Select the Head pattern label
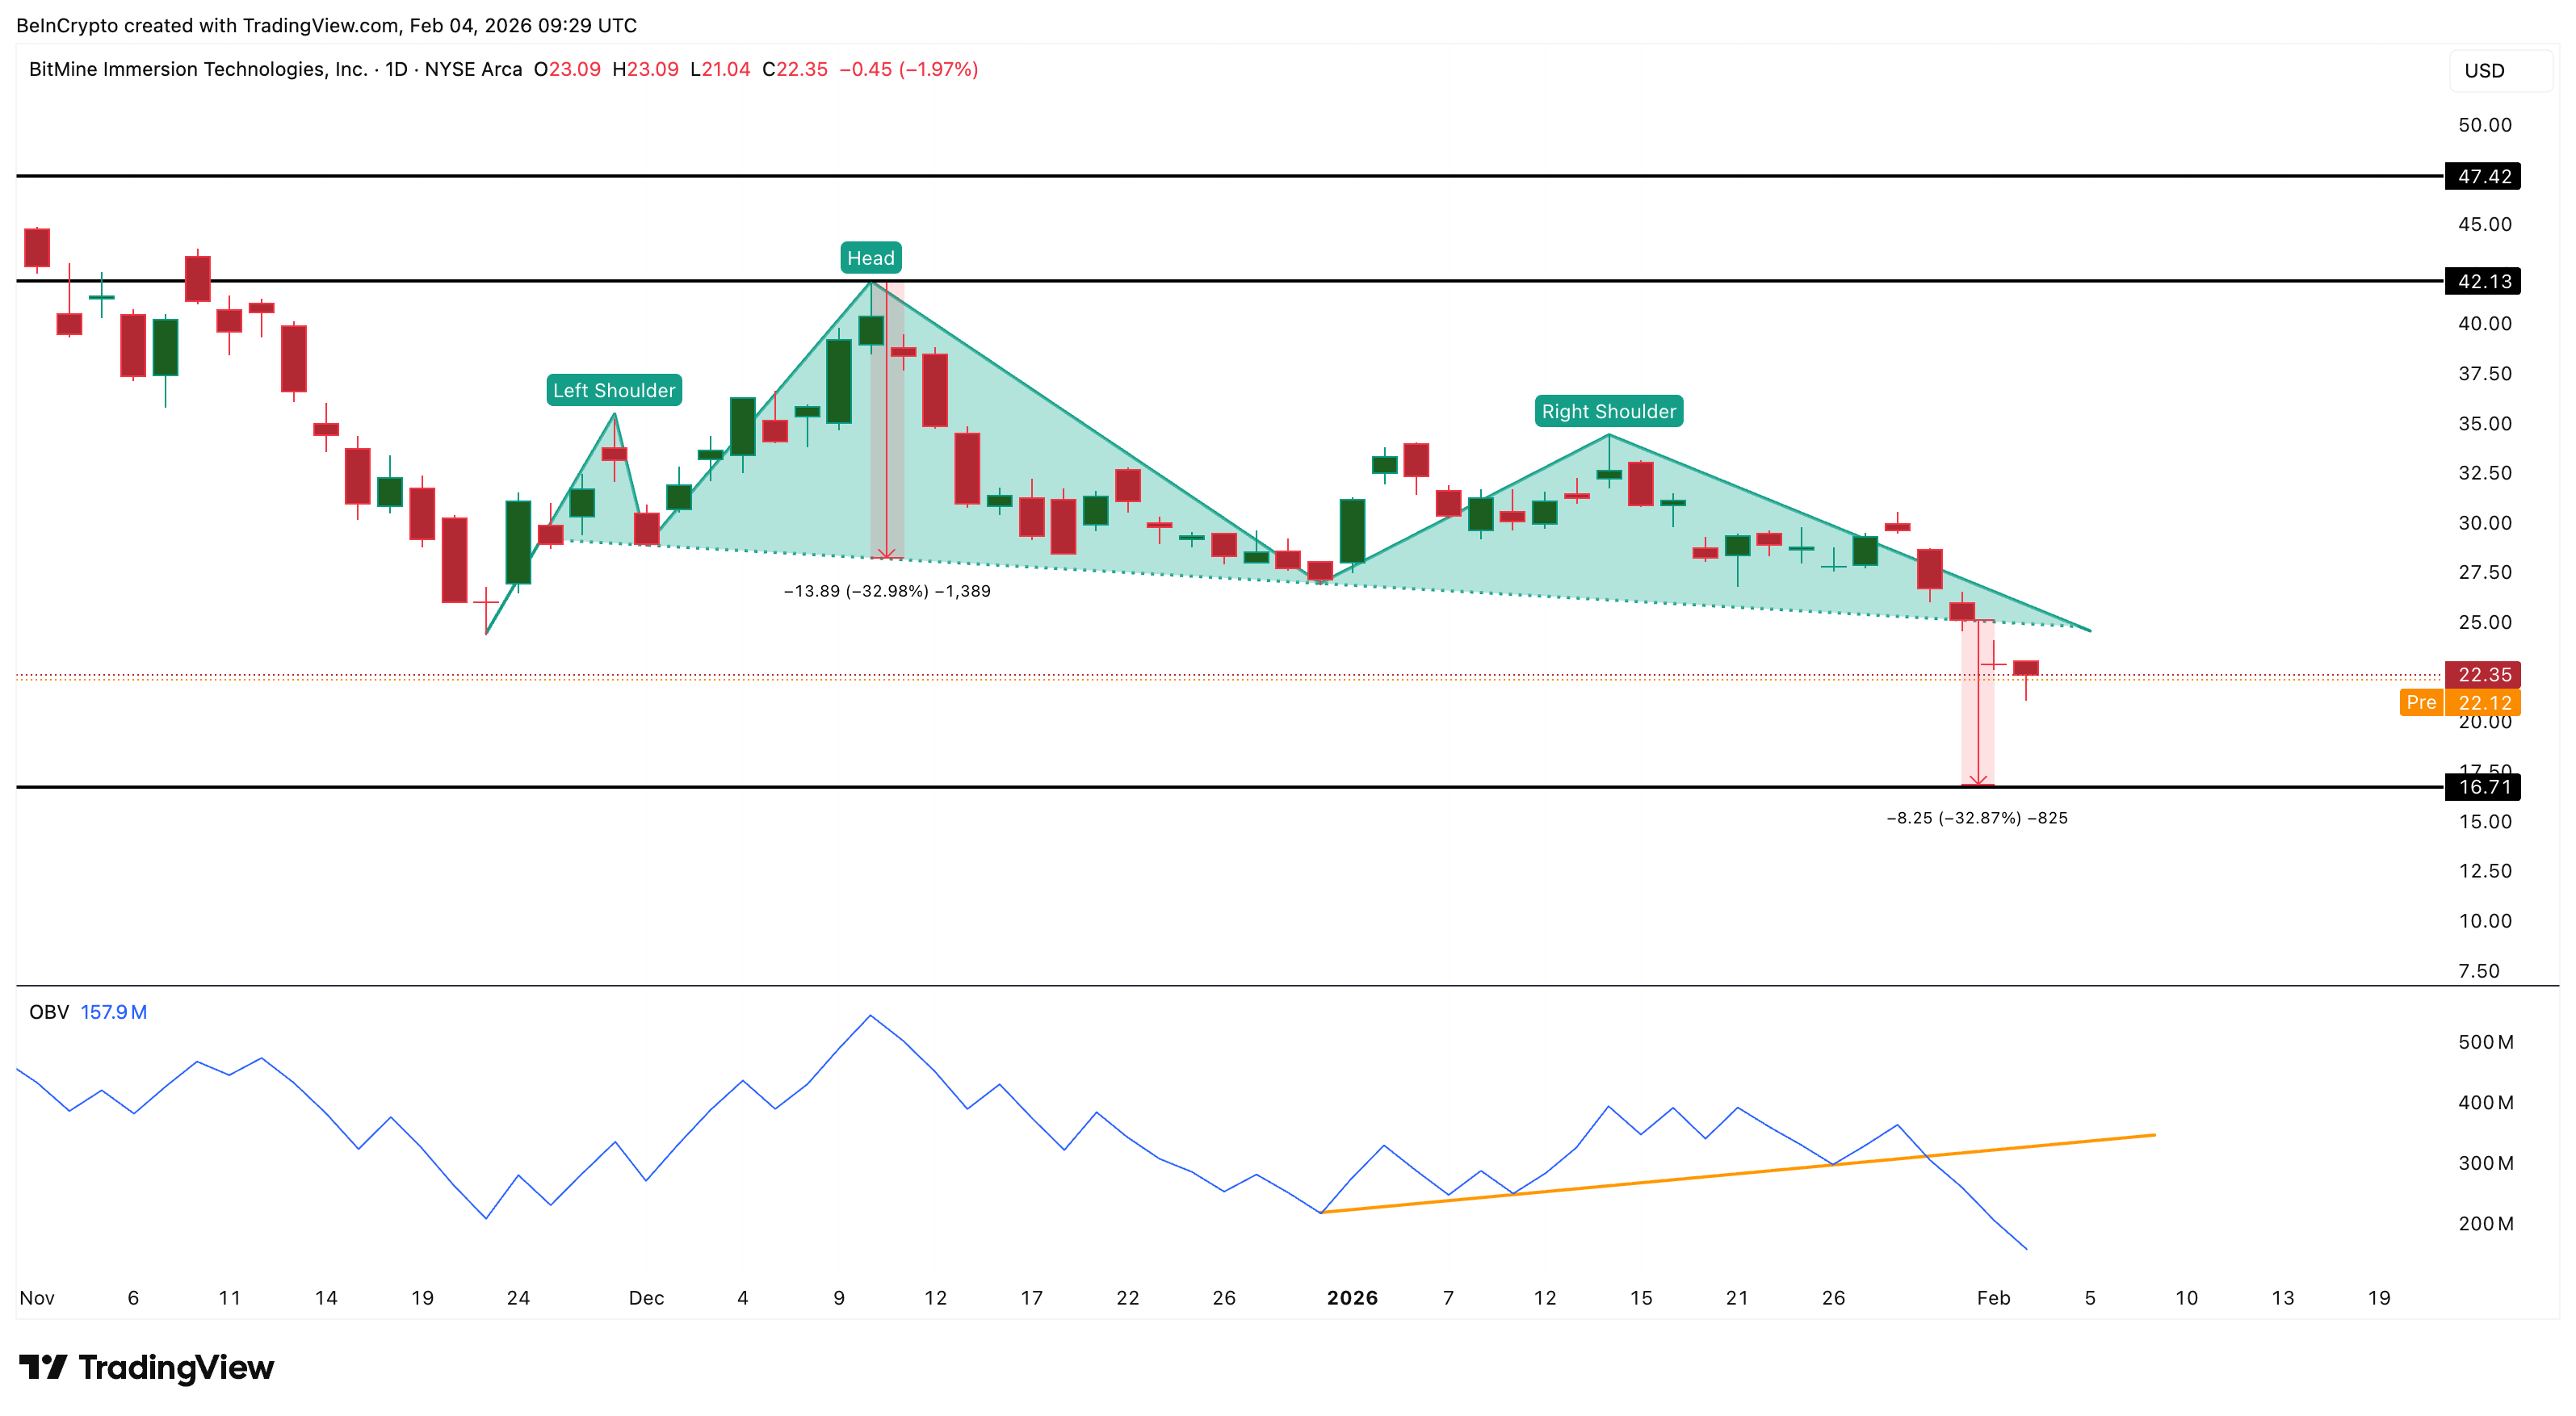 870,258
